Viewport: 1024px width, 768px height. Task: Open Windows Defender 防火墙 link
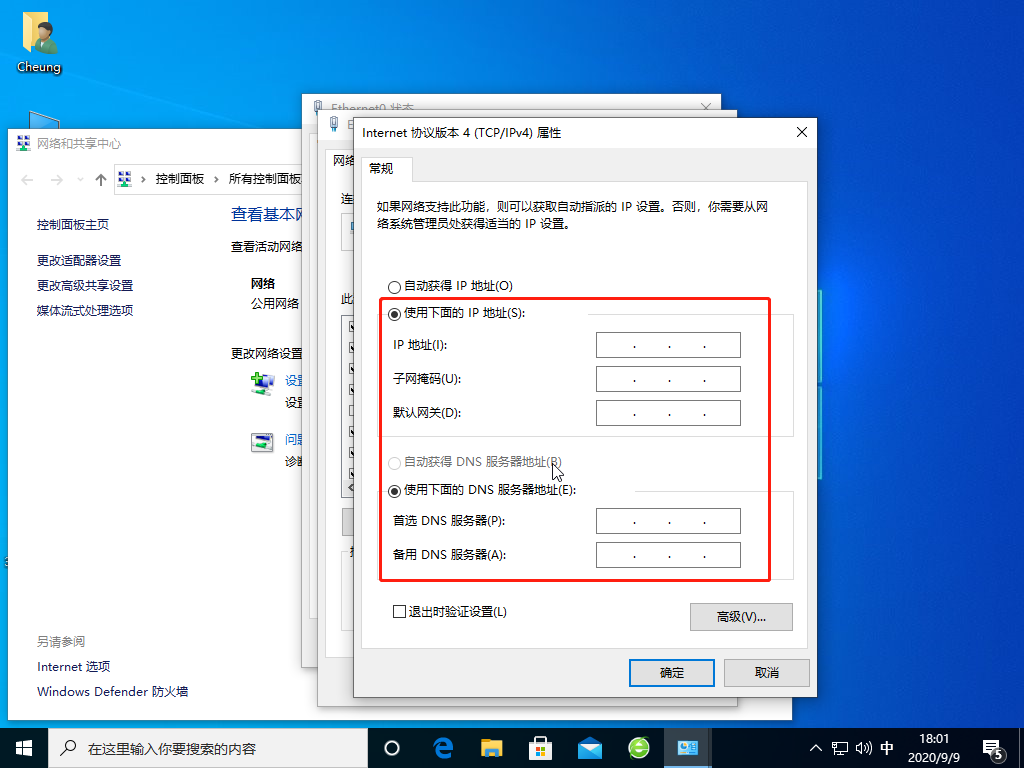pos(112,692)
